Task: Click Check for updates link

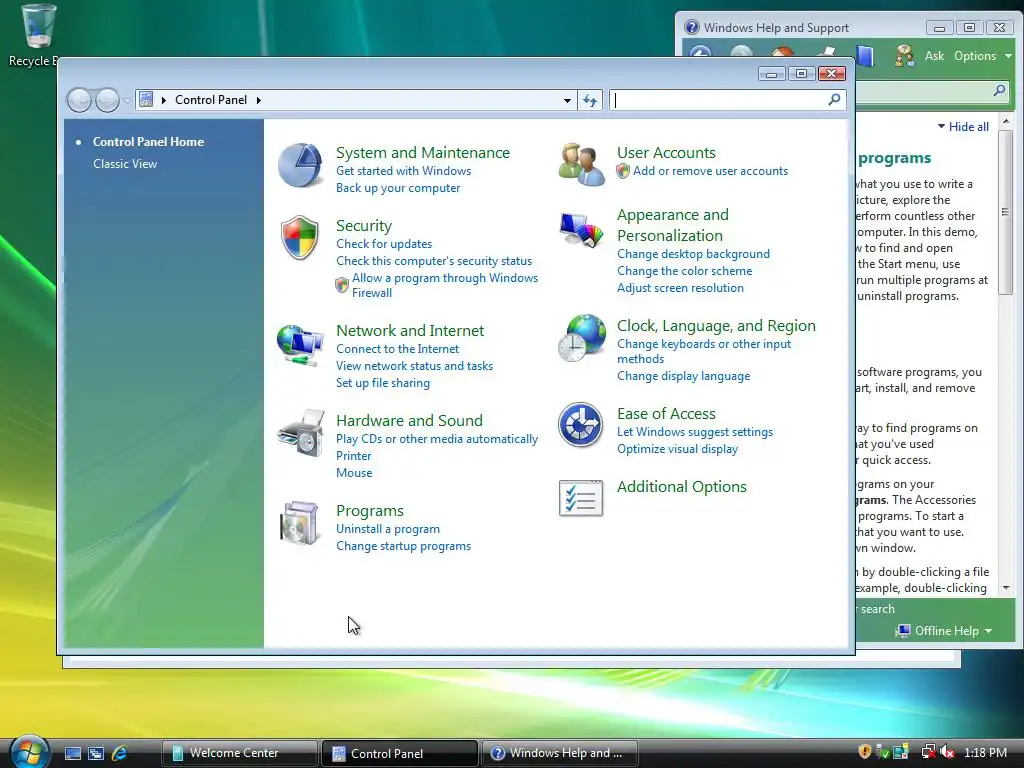Action: point(384,244)
